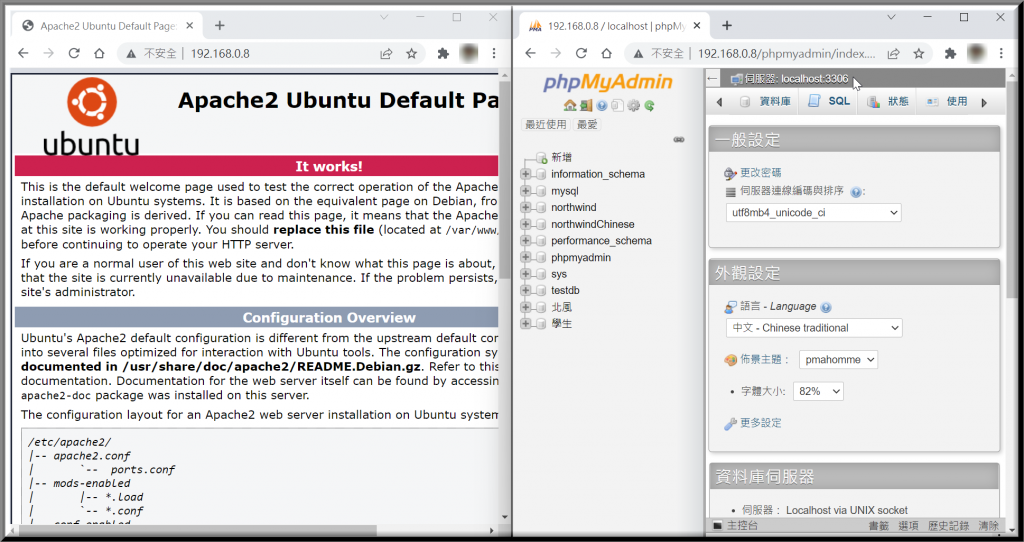
Task: Open phpMyAdmin documentation blue question icon
Action: click(601, 105)
